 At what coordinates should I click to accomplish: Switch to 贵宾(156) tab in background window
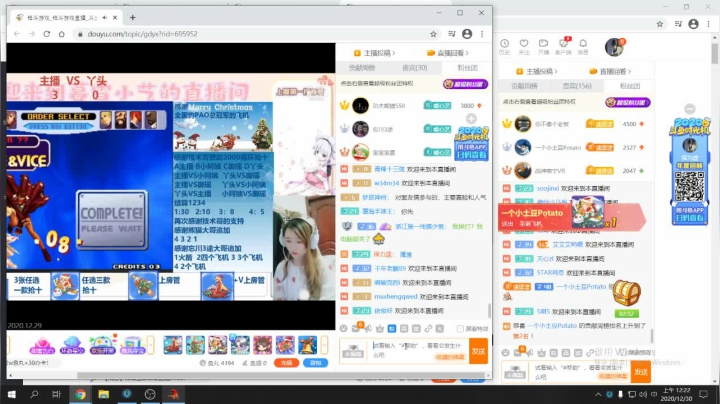click(x=577, y=86)
